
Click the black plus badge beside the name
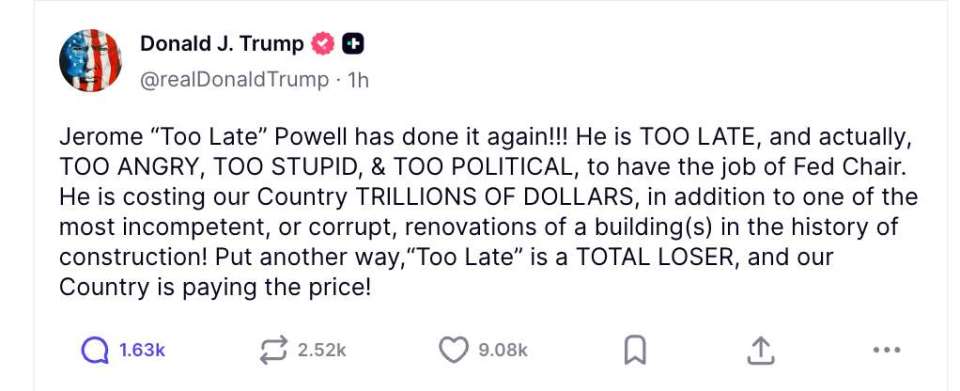tap(353, 44)
